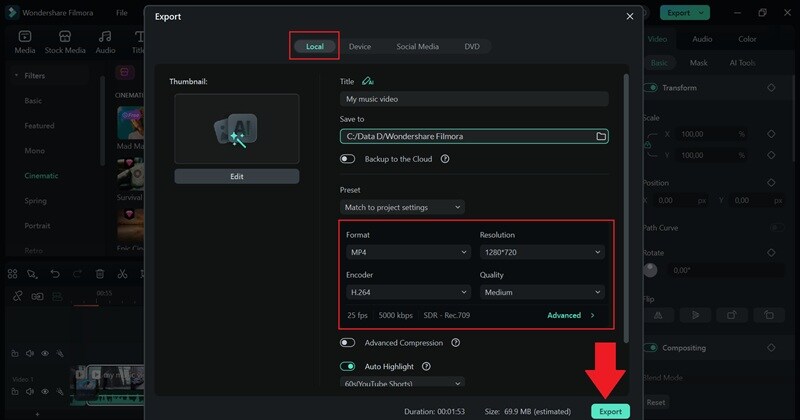Open the 60s(YouTube Shorts) dropdown

[x=402, y=383]
